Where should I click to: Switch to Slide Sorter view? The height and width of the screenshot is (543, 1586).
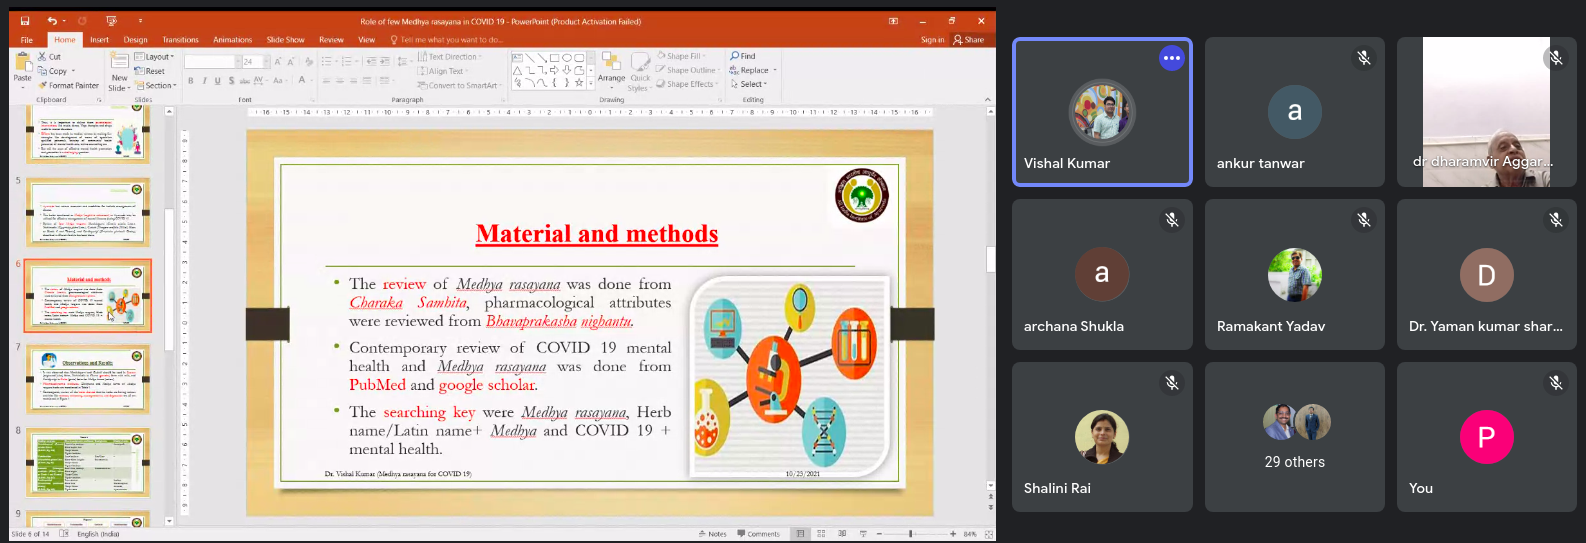click(821, 534)
